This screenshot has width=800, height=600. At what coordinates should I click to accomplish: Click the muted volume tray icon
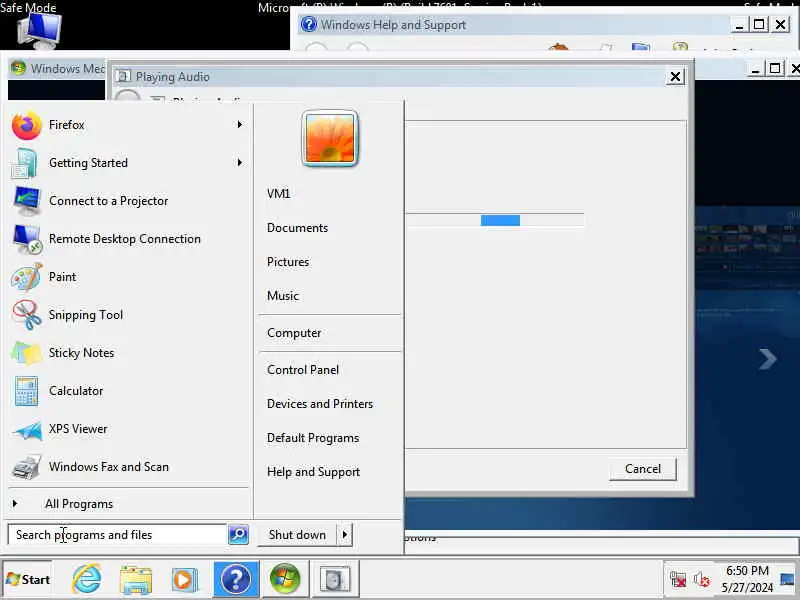tap(702, 579)
